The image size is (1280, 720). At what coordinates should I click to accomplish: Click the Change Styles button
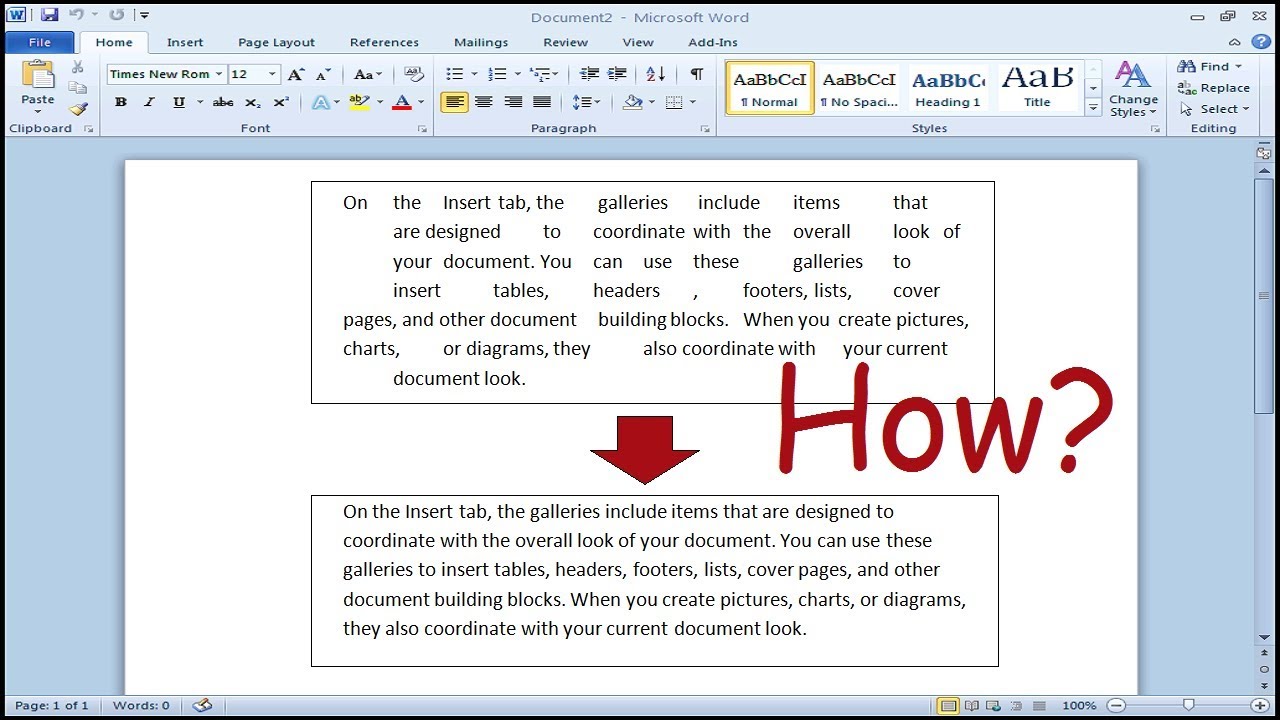(1133, 88)
